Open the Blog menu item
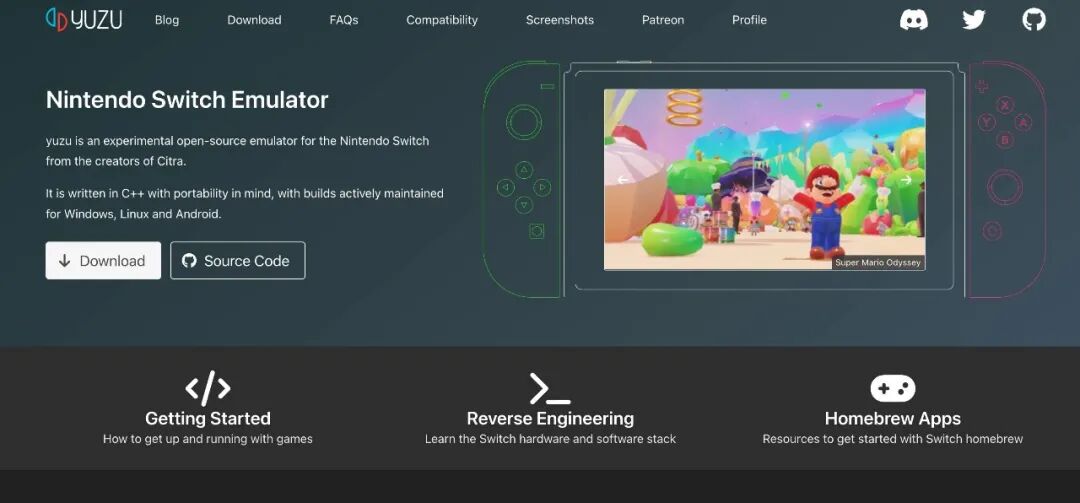The image size is (1080, 503). click(x=167, y=20)
